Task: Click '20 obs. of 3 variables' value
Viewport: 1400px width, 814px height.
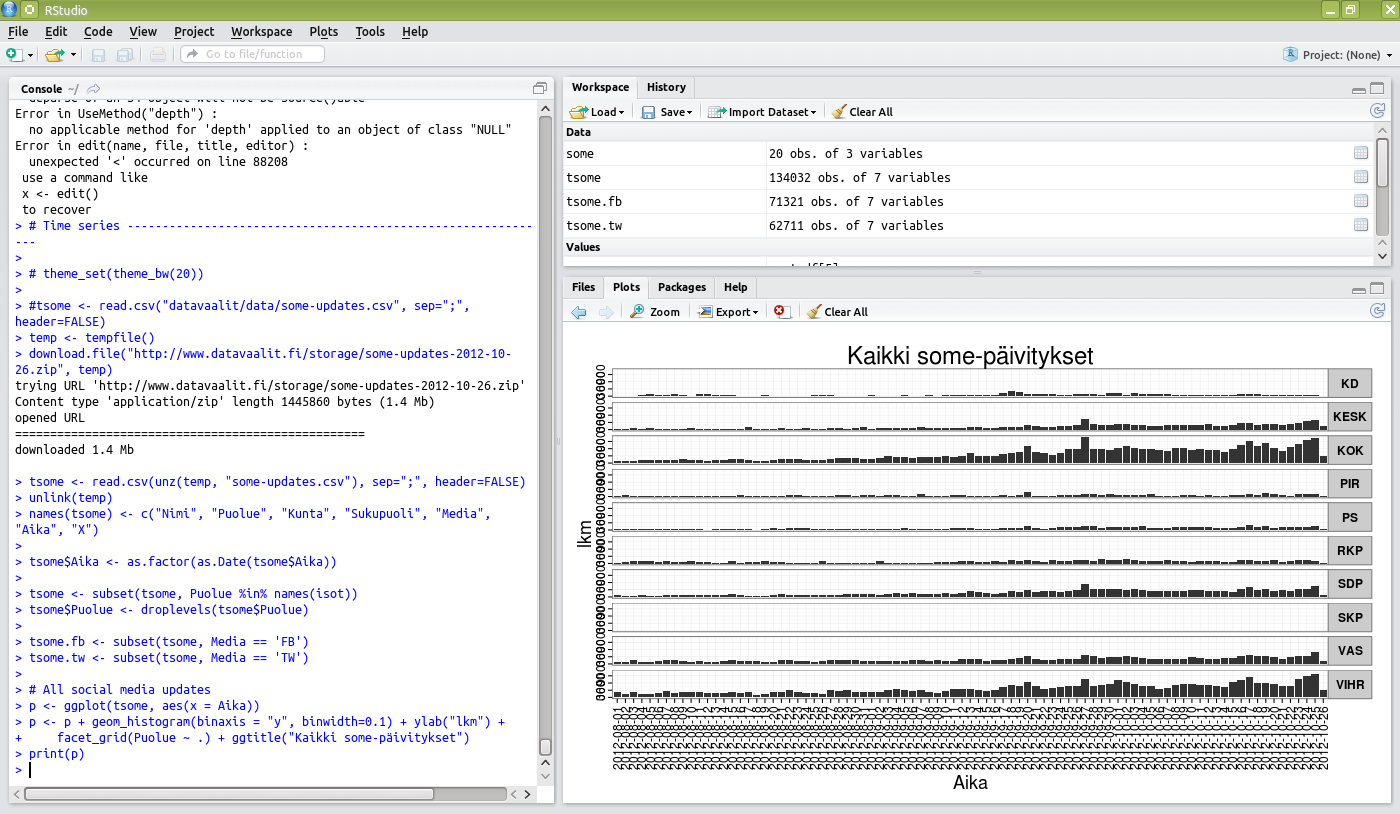Action: (x=845, y=153)
